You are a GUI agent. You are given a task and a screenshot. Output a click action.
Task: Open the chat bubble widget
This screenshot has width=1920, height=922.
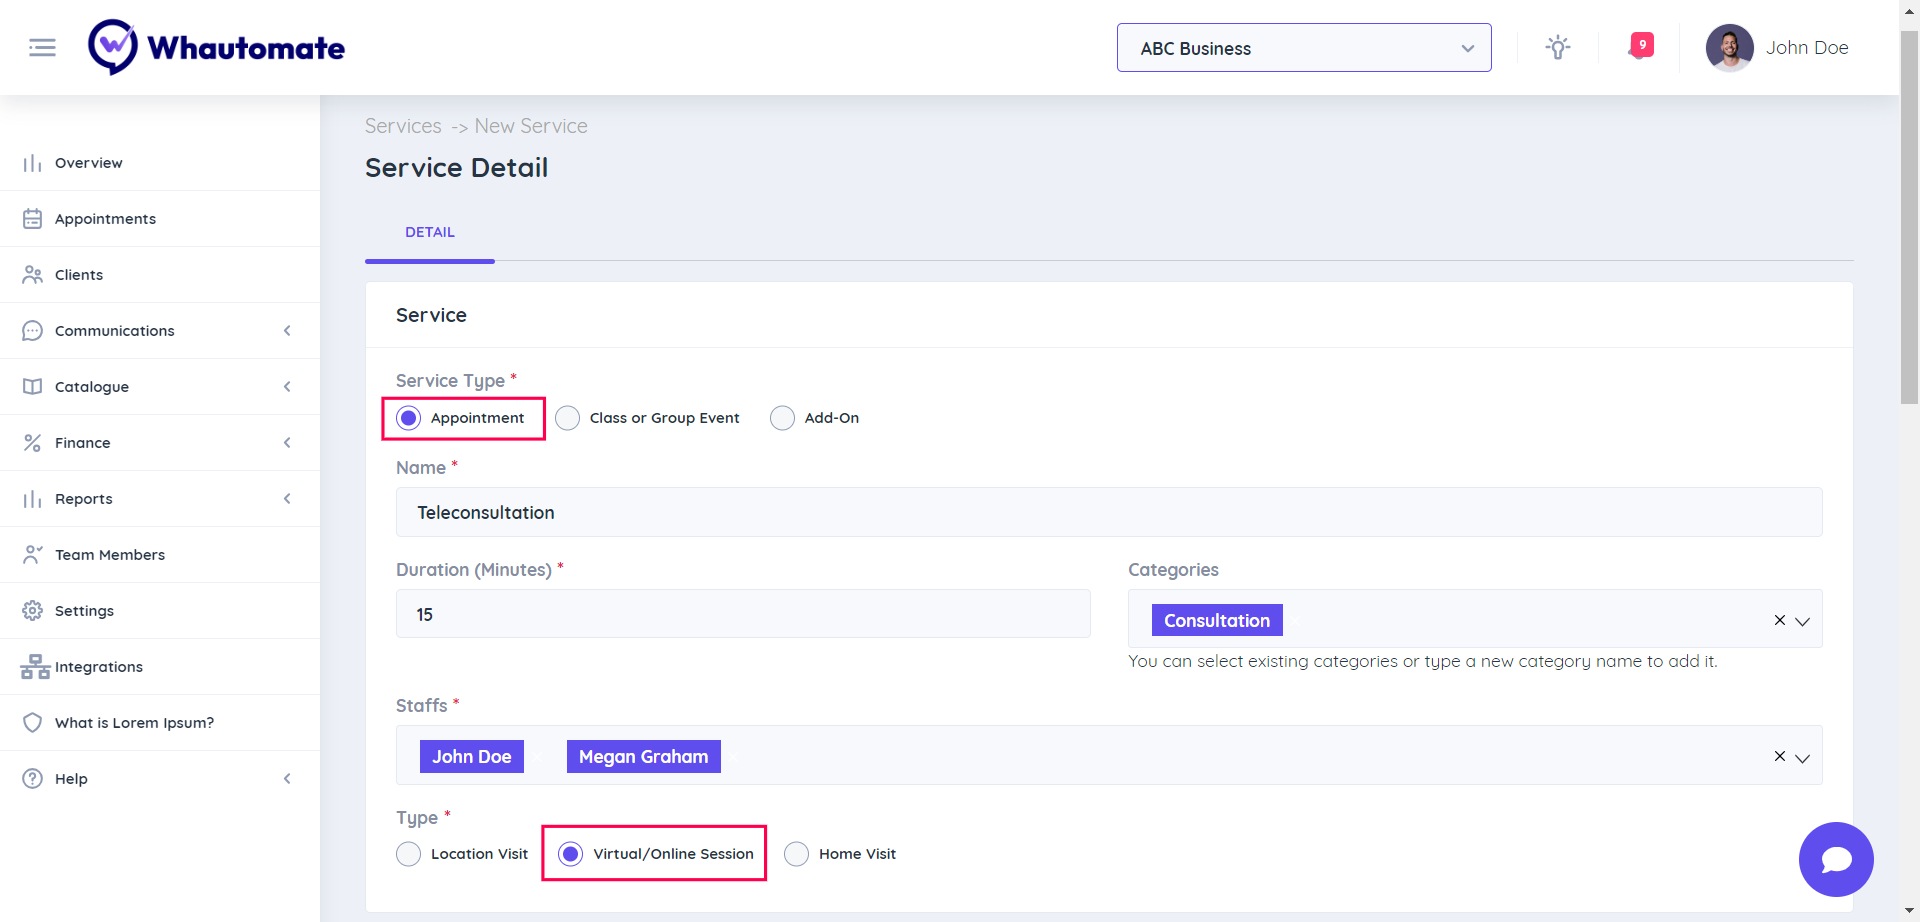point(1835,859)
